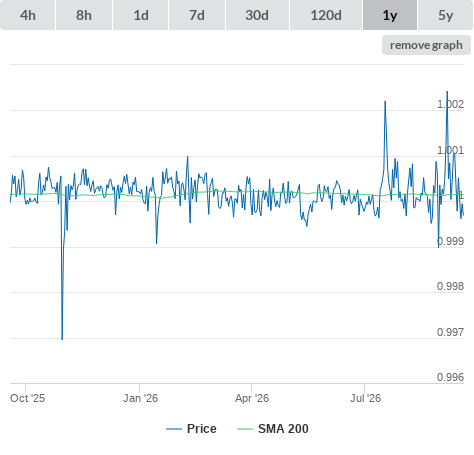Image resolution: width=474 pixels, height=455 pixels.
Task: Toggle the Price series in legend
Action: [x=202, y=429]
